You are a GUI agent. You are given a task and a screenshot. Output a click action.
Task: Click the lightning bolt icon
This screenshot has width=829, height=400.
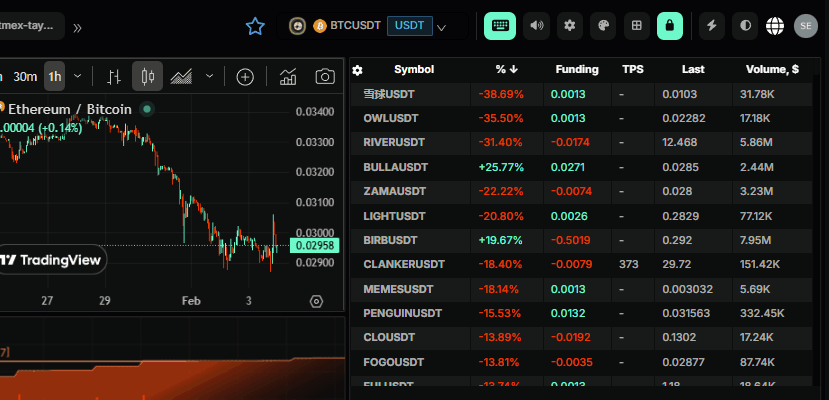(x=712, y=26)
